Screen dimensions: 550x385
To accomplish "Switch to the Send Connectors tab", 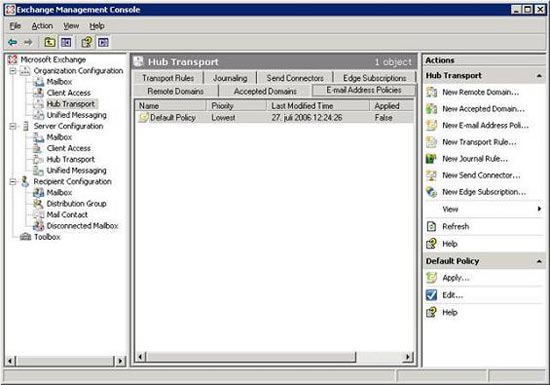I will [295, 78].
